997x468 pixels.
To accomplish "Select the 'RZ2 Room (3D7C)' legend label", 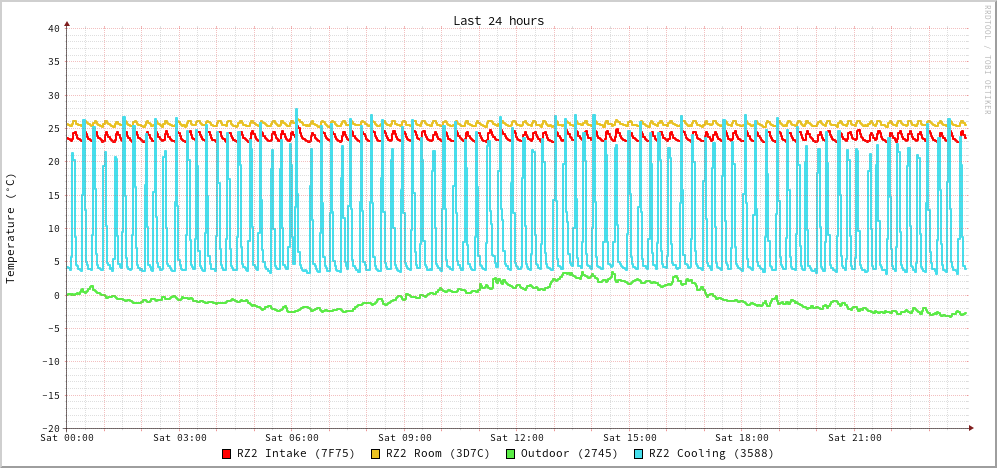I will (x=438, y=454).
